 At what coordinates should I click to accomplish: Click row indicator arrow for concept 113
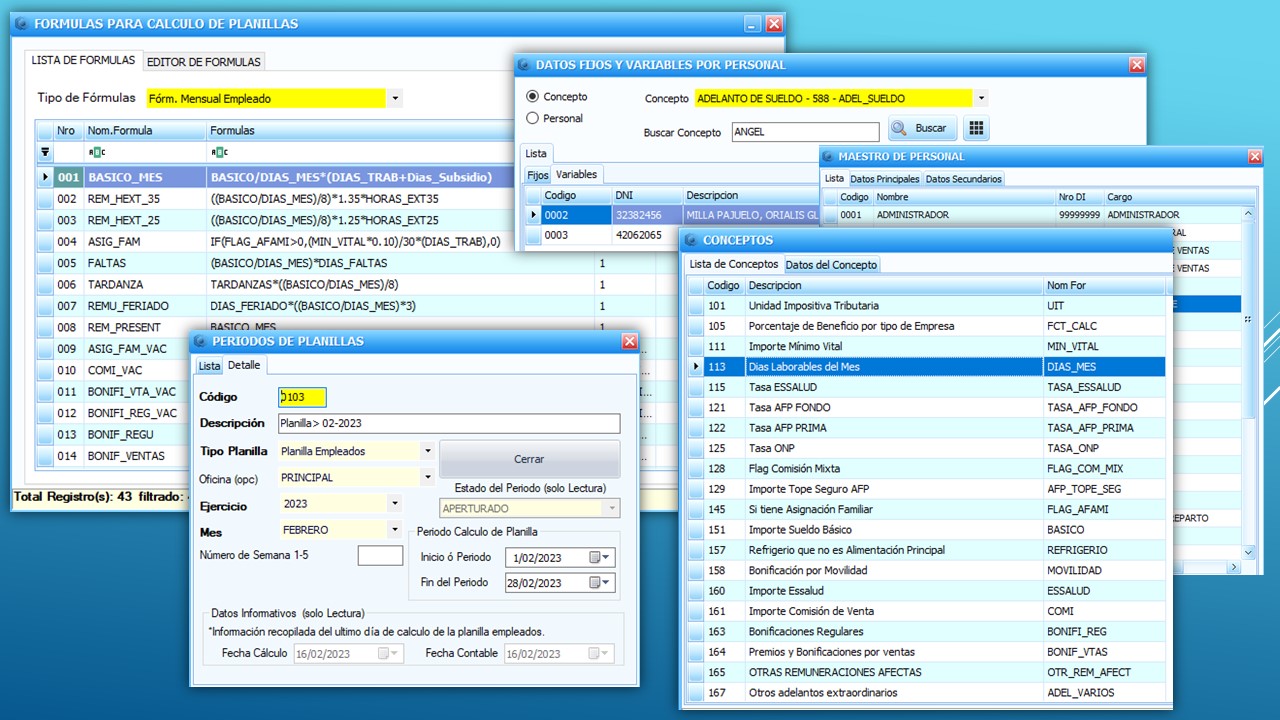point(696,367)
